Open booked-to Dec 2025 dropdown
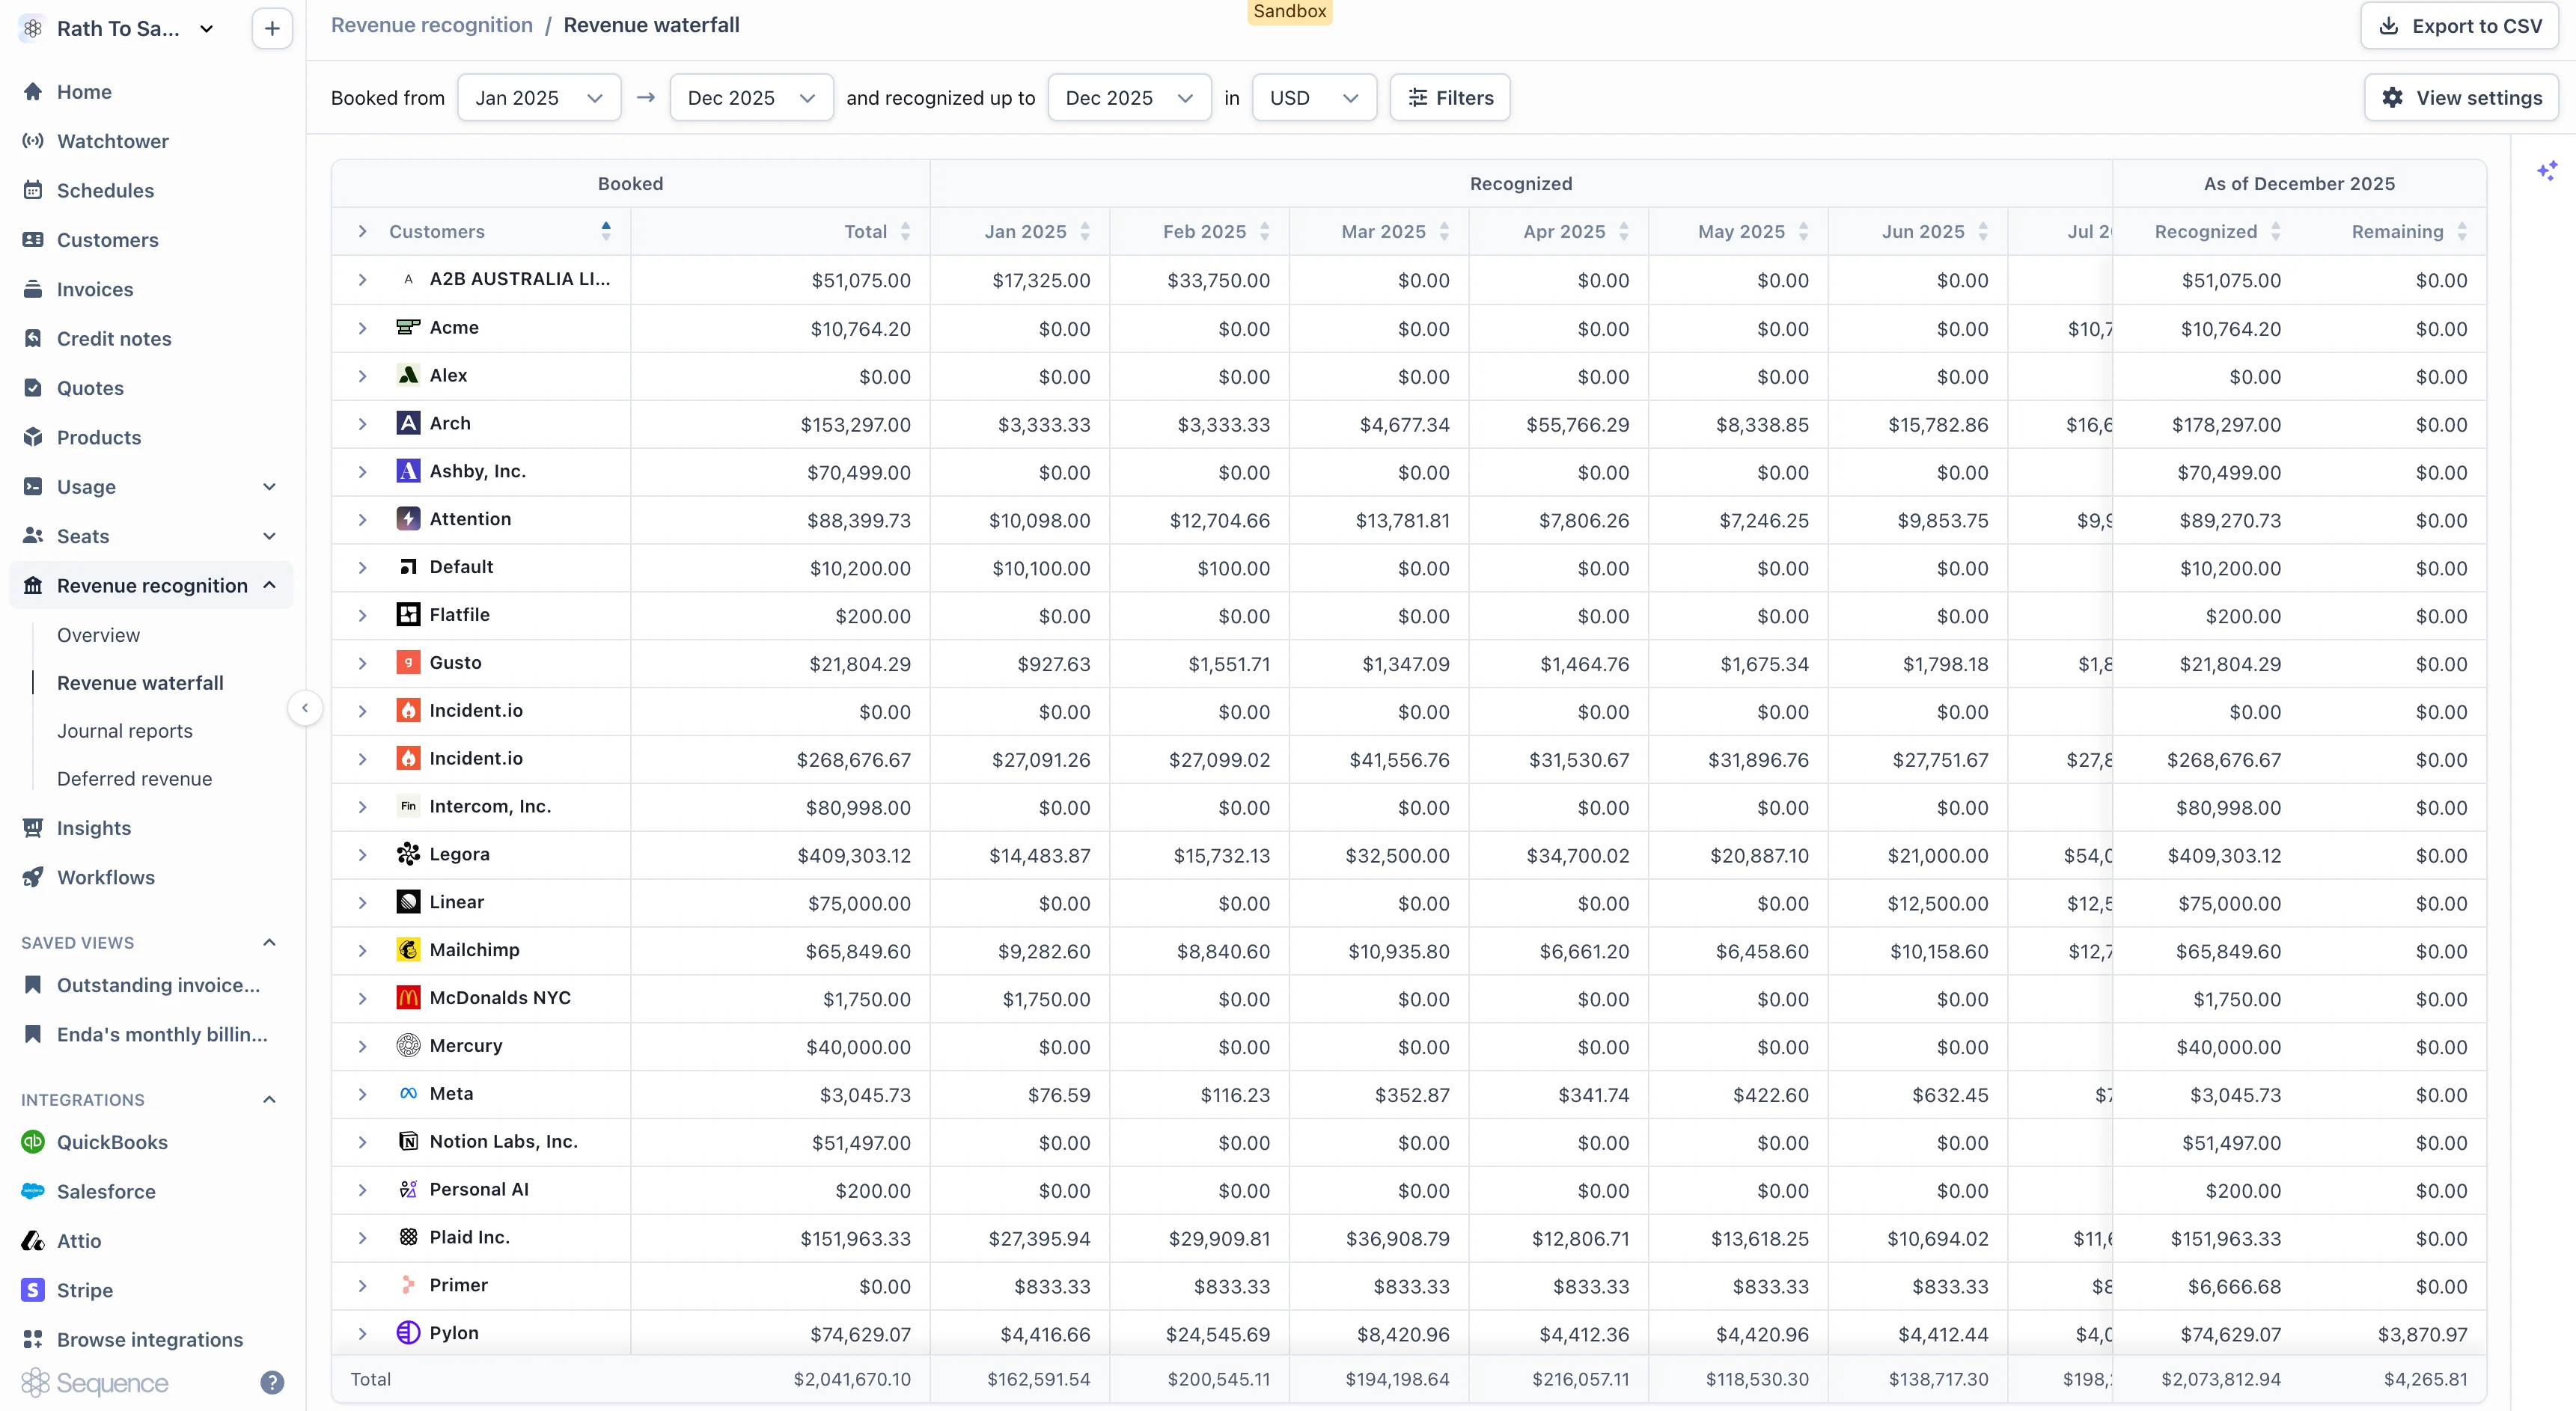Image resolution: width=2576 pixels, height=1411 pixels. (x=751, y=97)
